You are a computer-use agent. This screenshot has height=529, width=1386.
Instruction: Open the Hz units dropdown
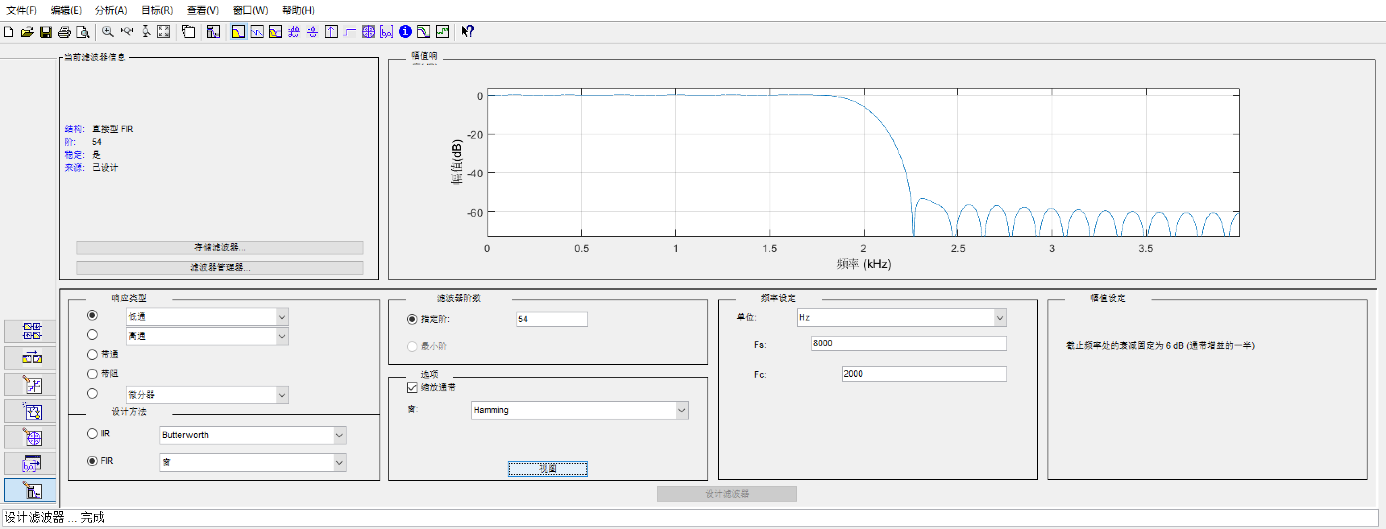(998, 318)
